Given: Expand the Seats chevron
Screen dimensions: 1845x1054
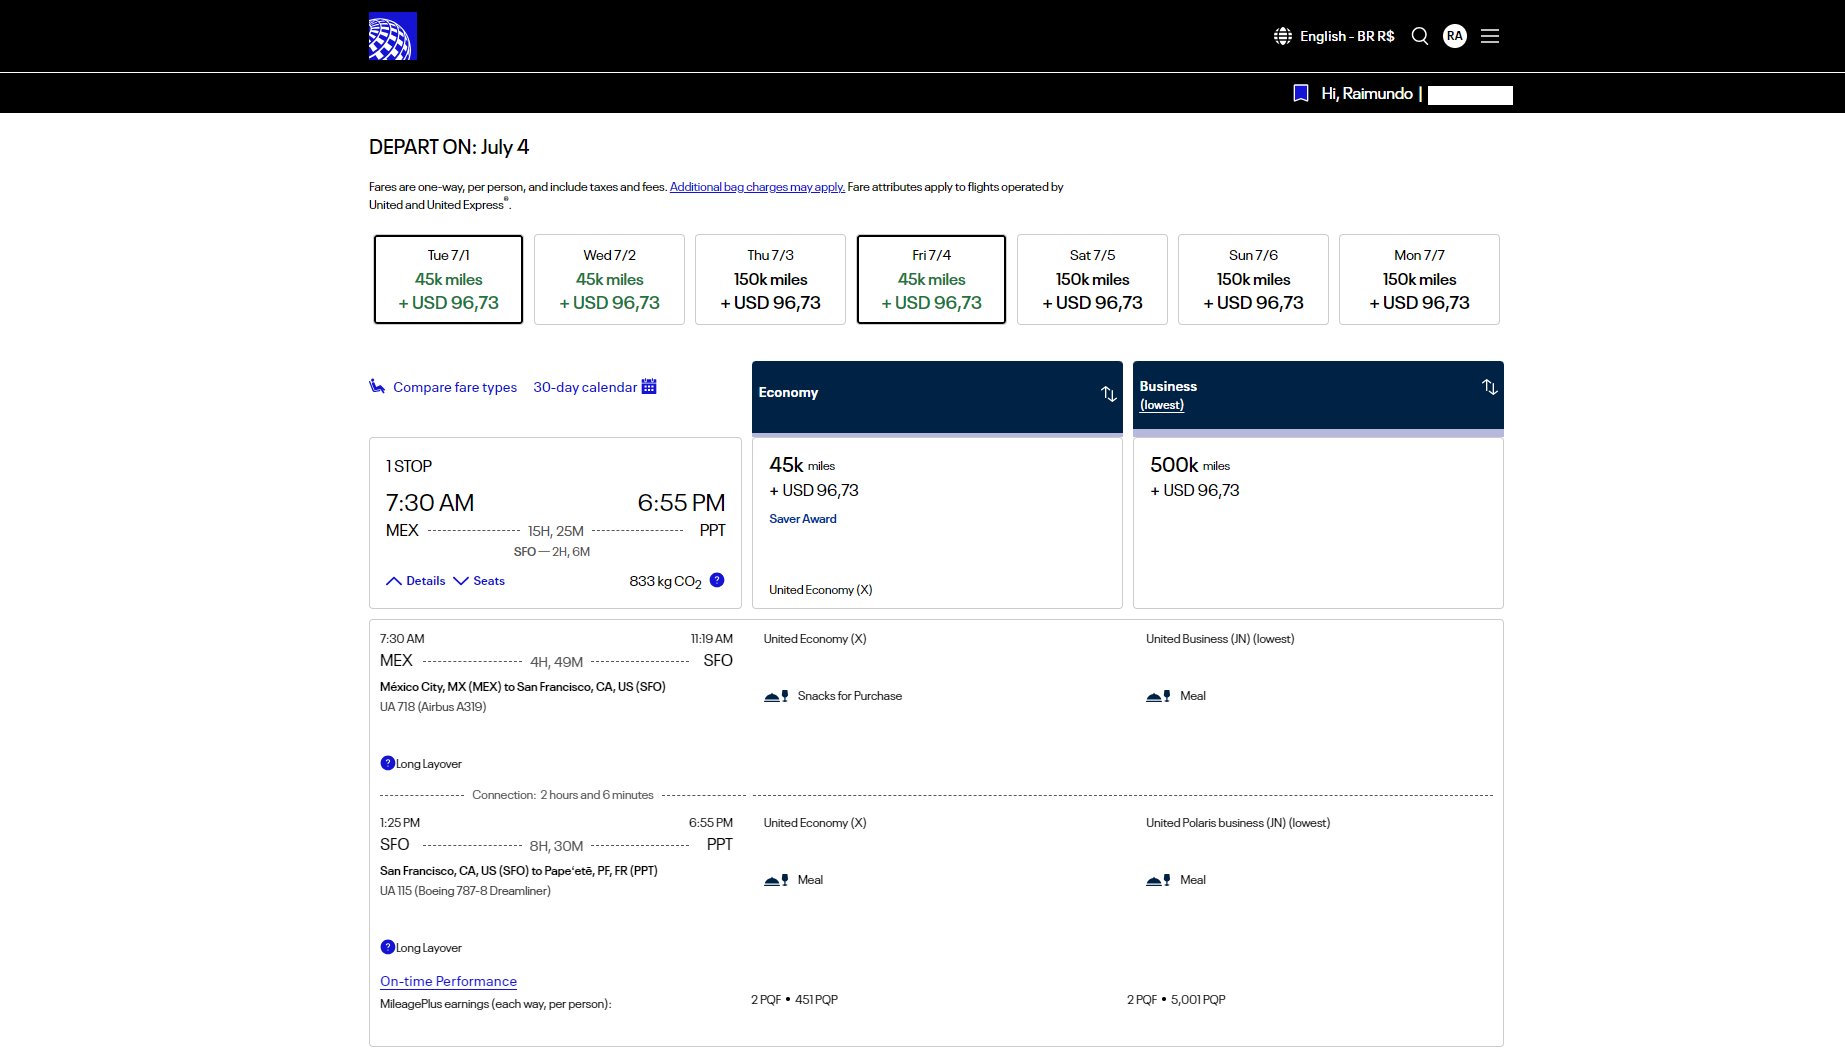Looking at the screenshot, I should coord(461,581).
